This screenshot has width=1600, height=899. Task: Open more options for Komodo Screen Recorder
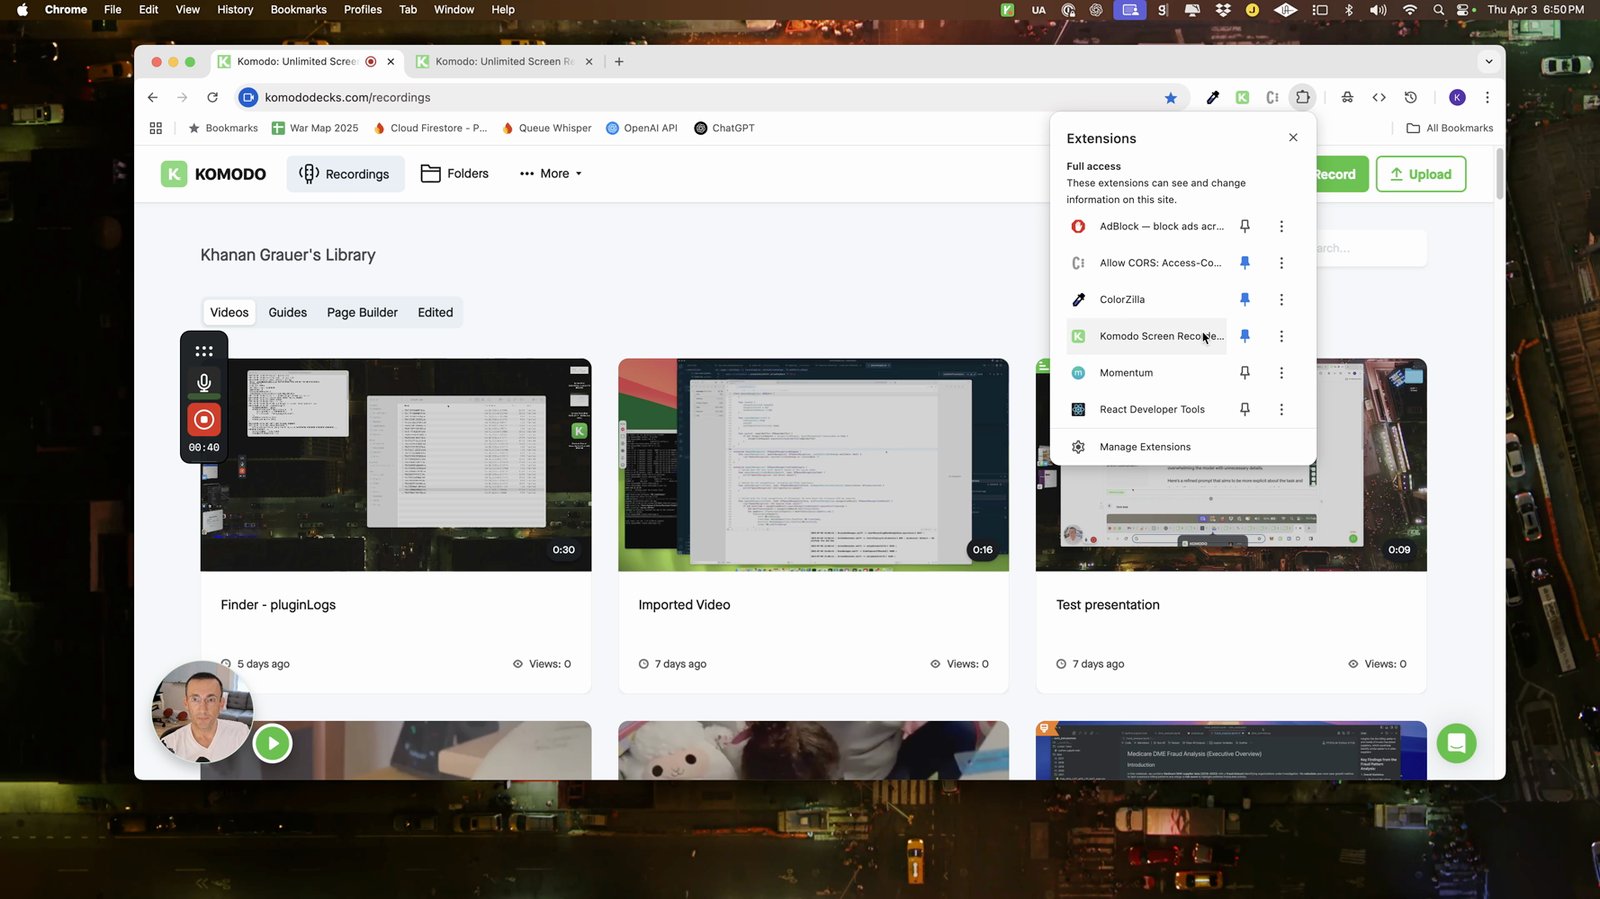click(1281, 336)
